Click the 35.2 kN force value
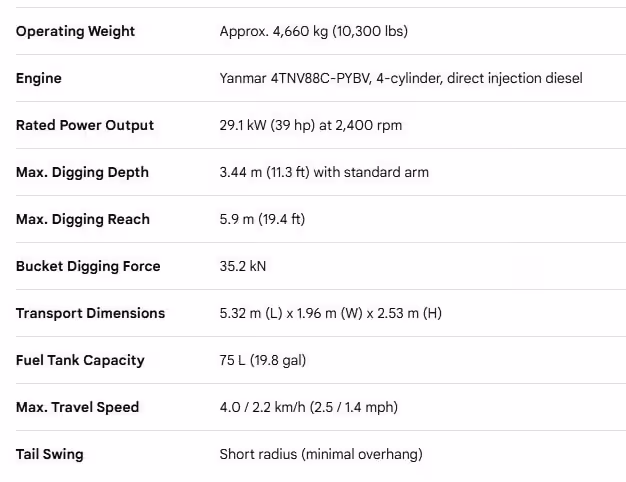 click(243, 266)
